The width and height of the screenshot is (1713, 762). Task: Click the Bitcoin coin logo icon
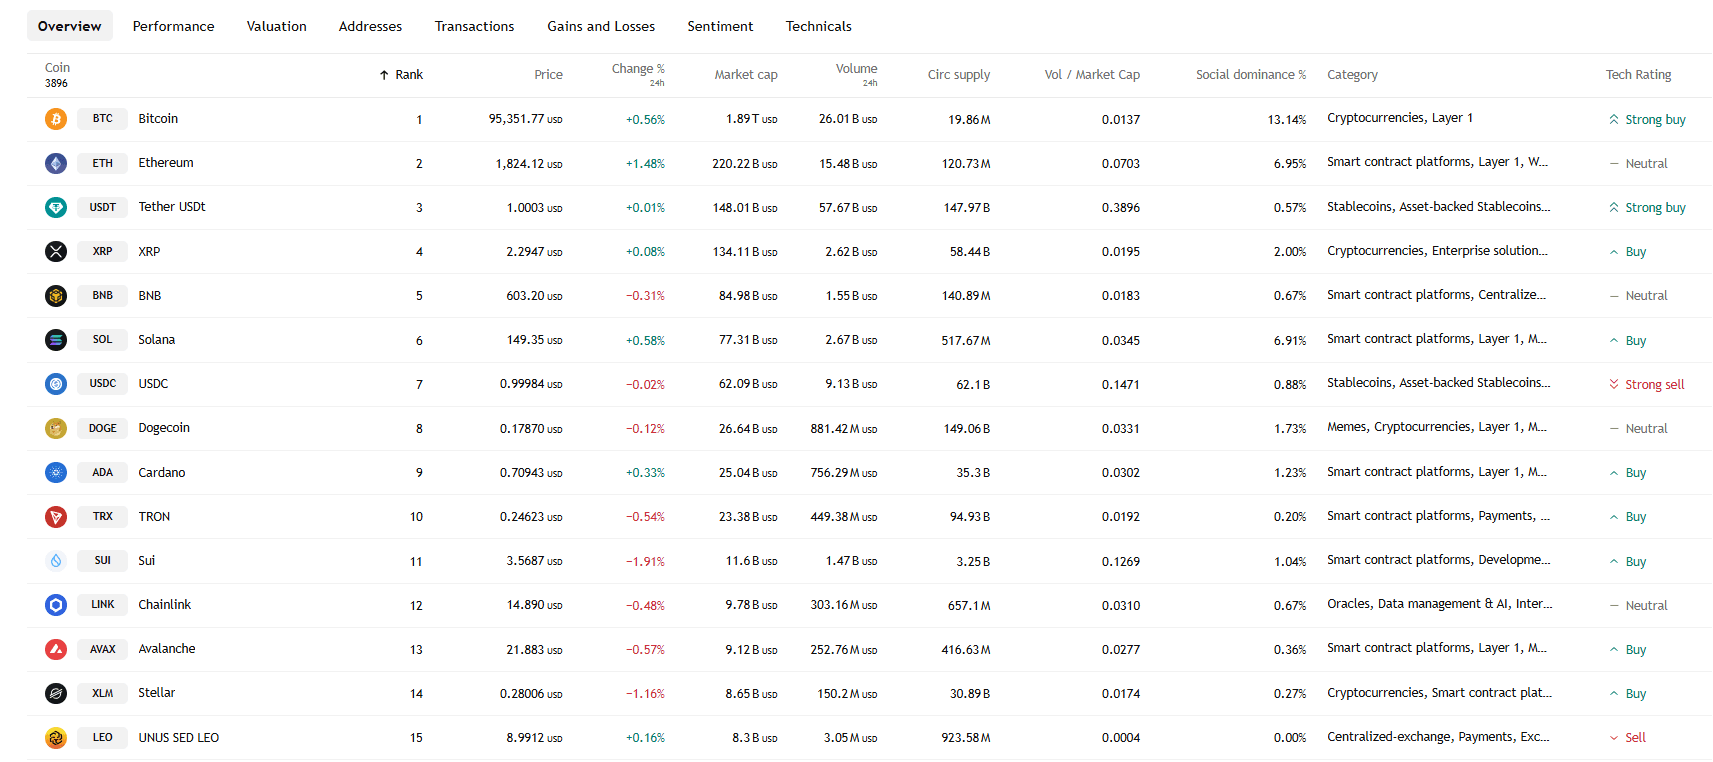[x=56, y=119]
